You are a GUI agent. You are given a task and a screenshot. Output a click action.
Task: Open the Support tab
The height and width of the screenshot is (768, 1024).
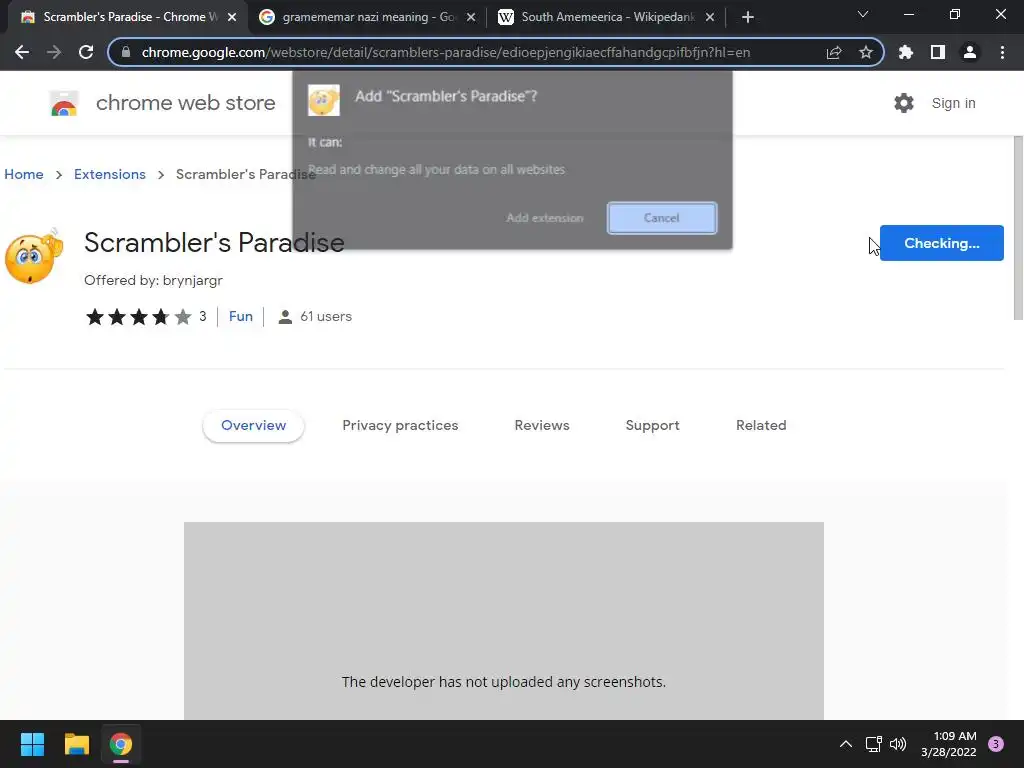pyautogui.click(x=652, y=425)
